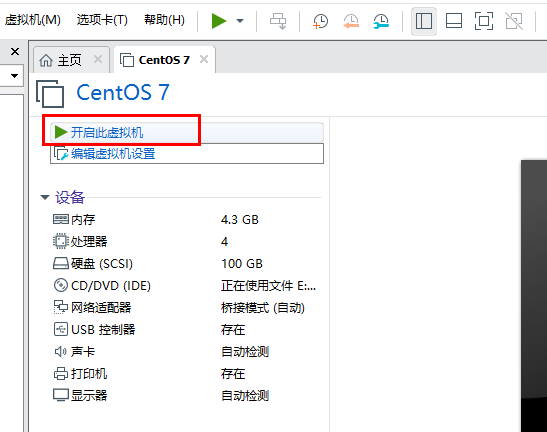Click the CD/DVD (IDE) disc icon
The width and height of the screenshot is (547, 432).
coord(61,285)
